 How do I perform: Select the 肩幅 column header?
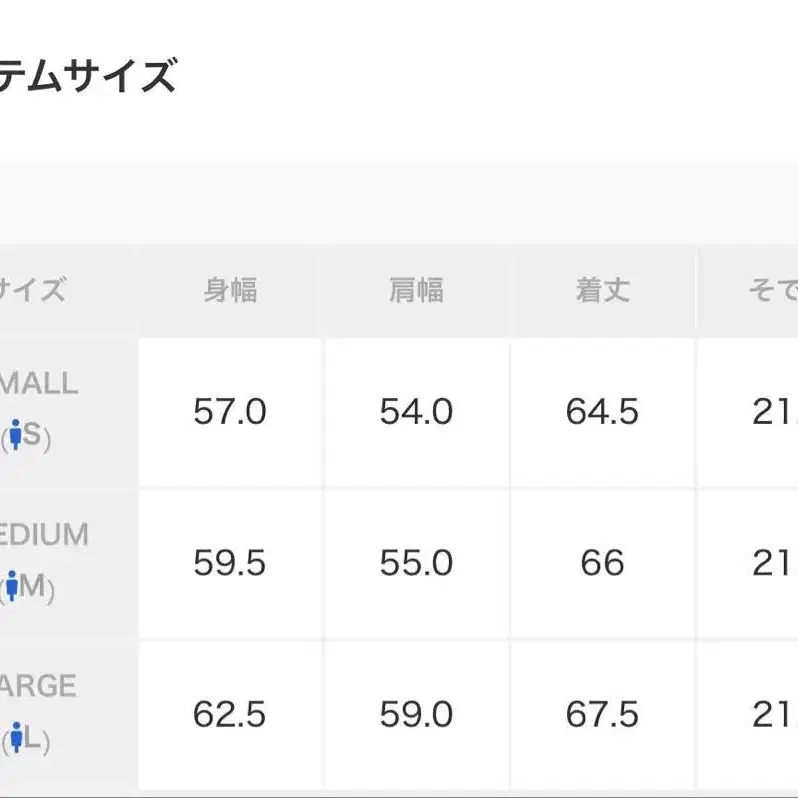416,290
